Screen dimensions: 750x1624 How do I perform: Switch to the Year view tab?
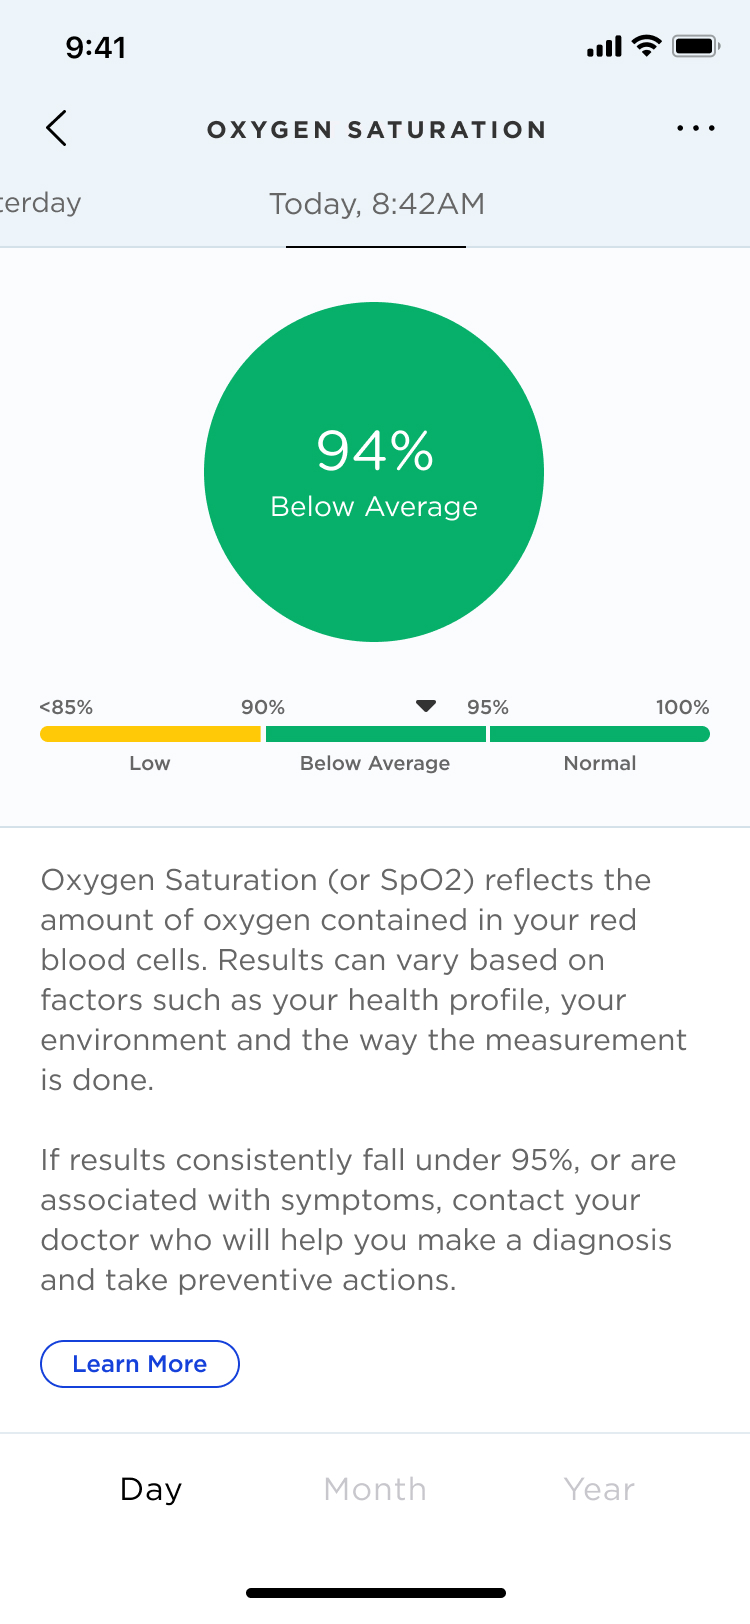[x=599, y=1489]
